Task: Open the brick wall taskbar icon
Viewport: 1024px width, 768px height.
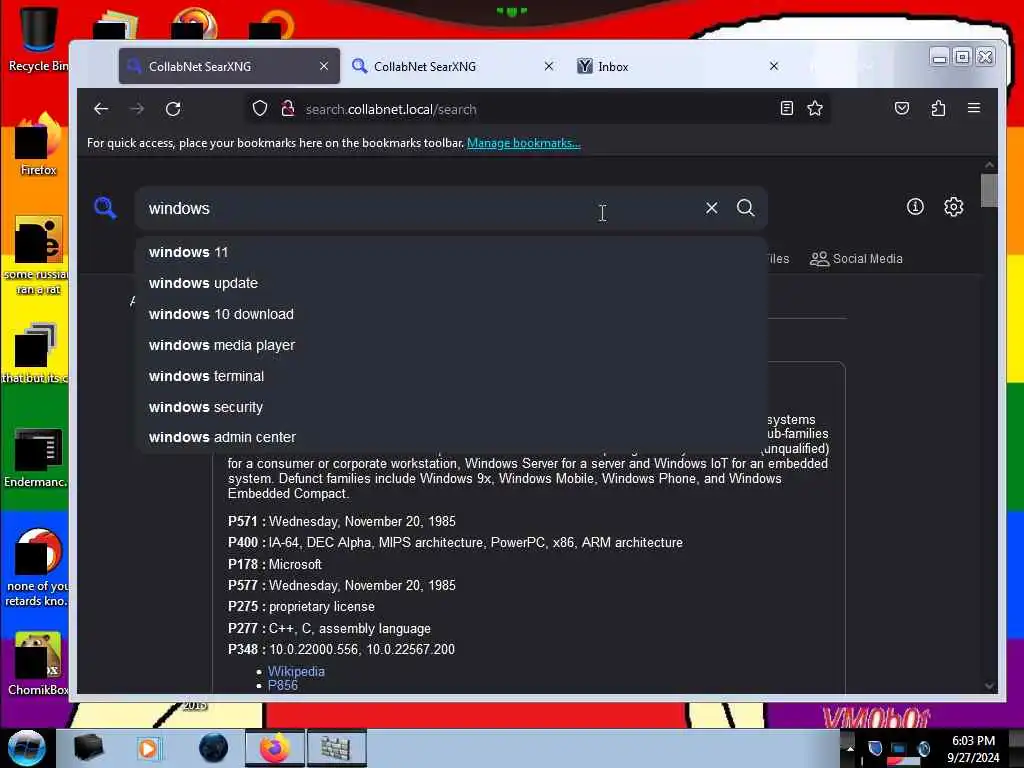Action: [336, 748]
